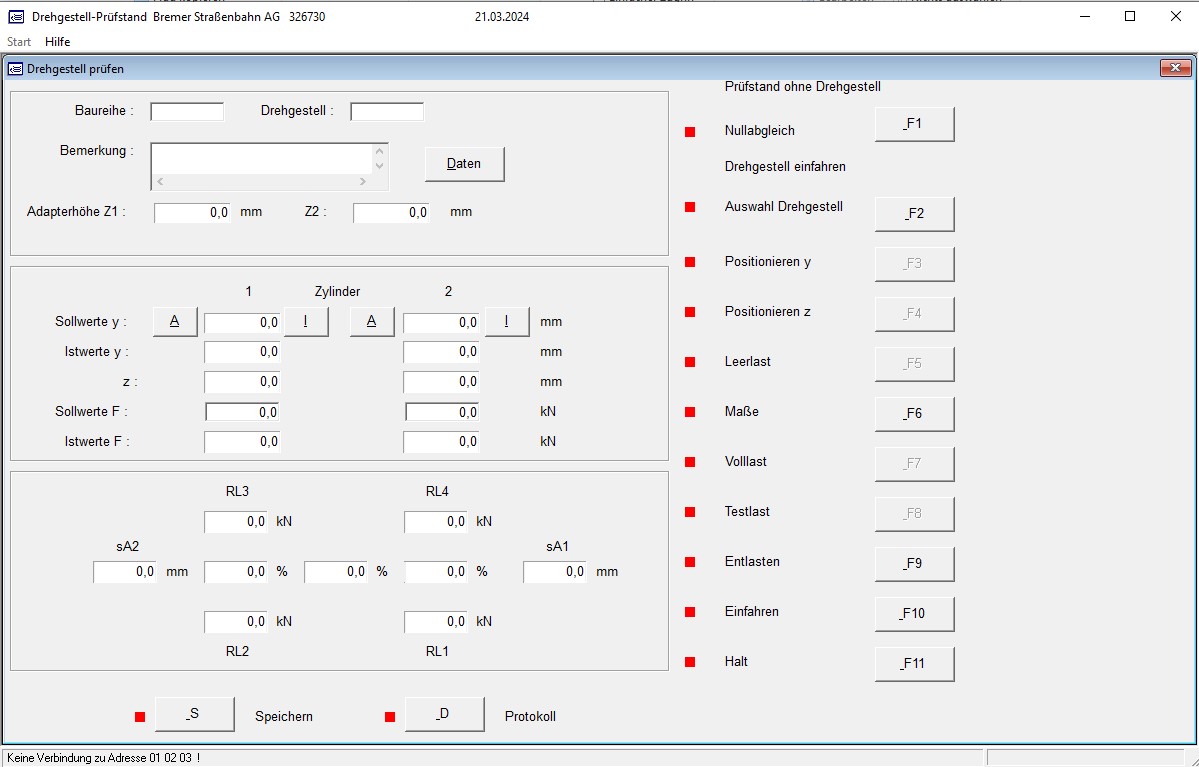Click the red indicator next to Protokoll
The image size is (1199, 767).
(388, 716)
